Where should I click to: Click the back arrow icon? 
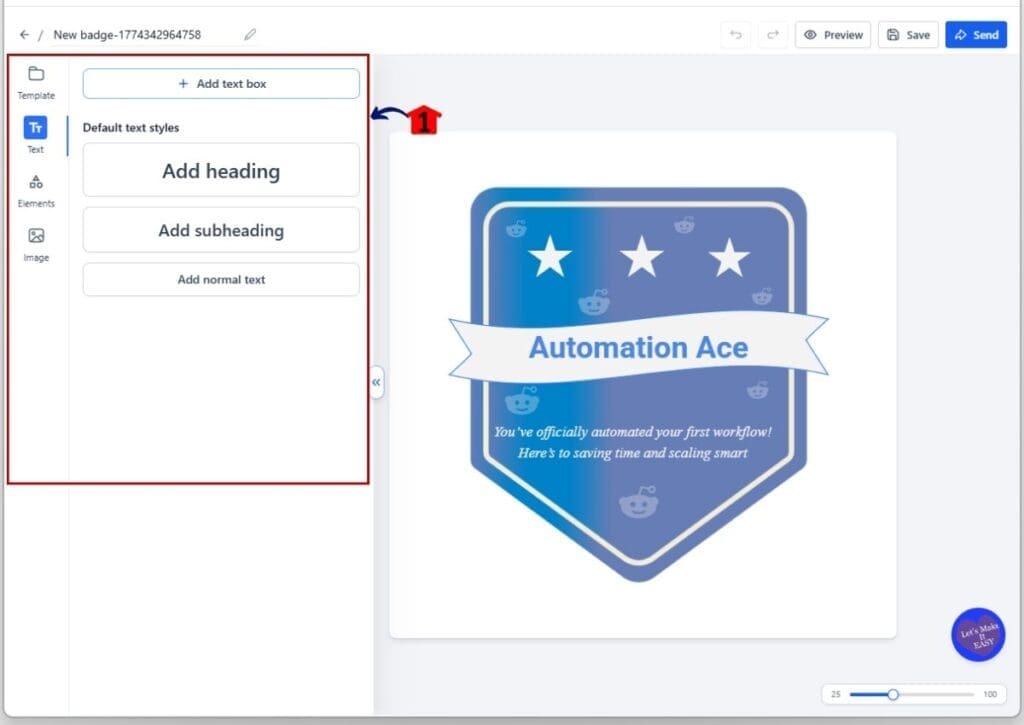(24, 35)
